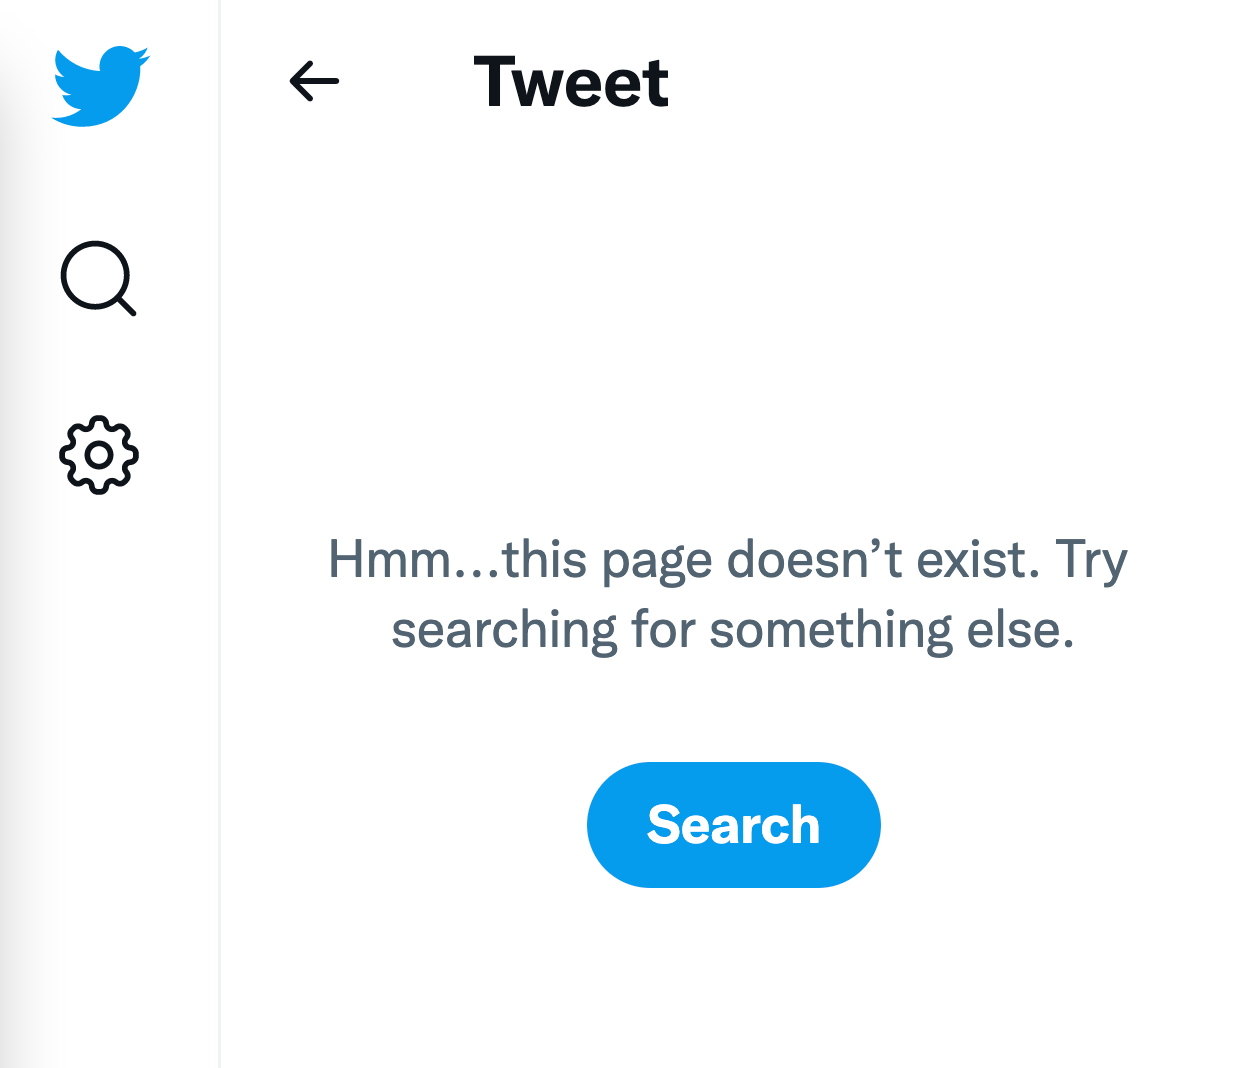Start a new search with the Search button
Screen dimensions: 1242x1068
[x=733, y=825]
